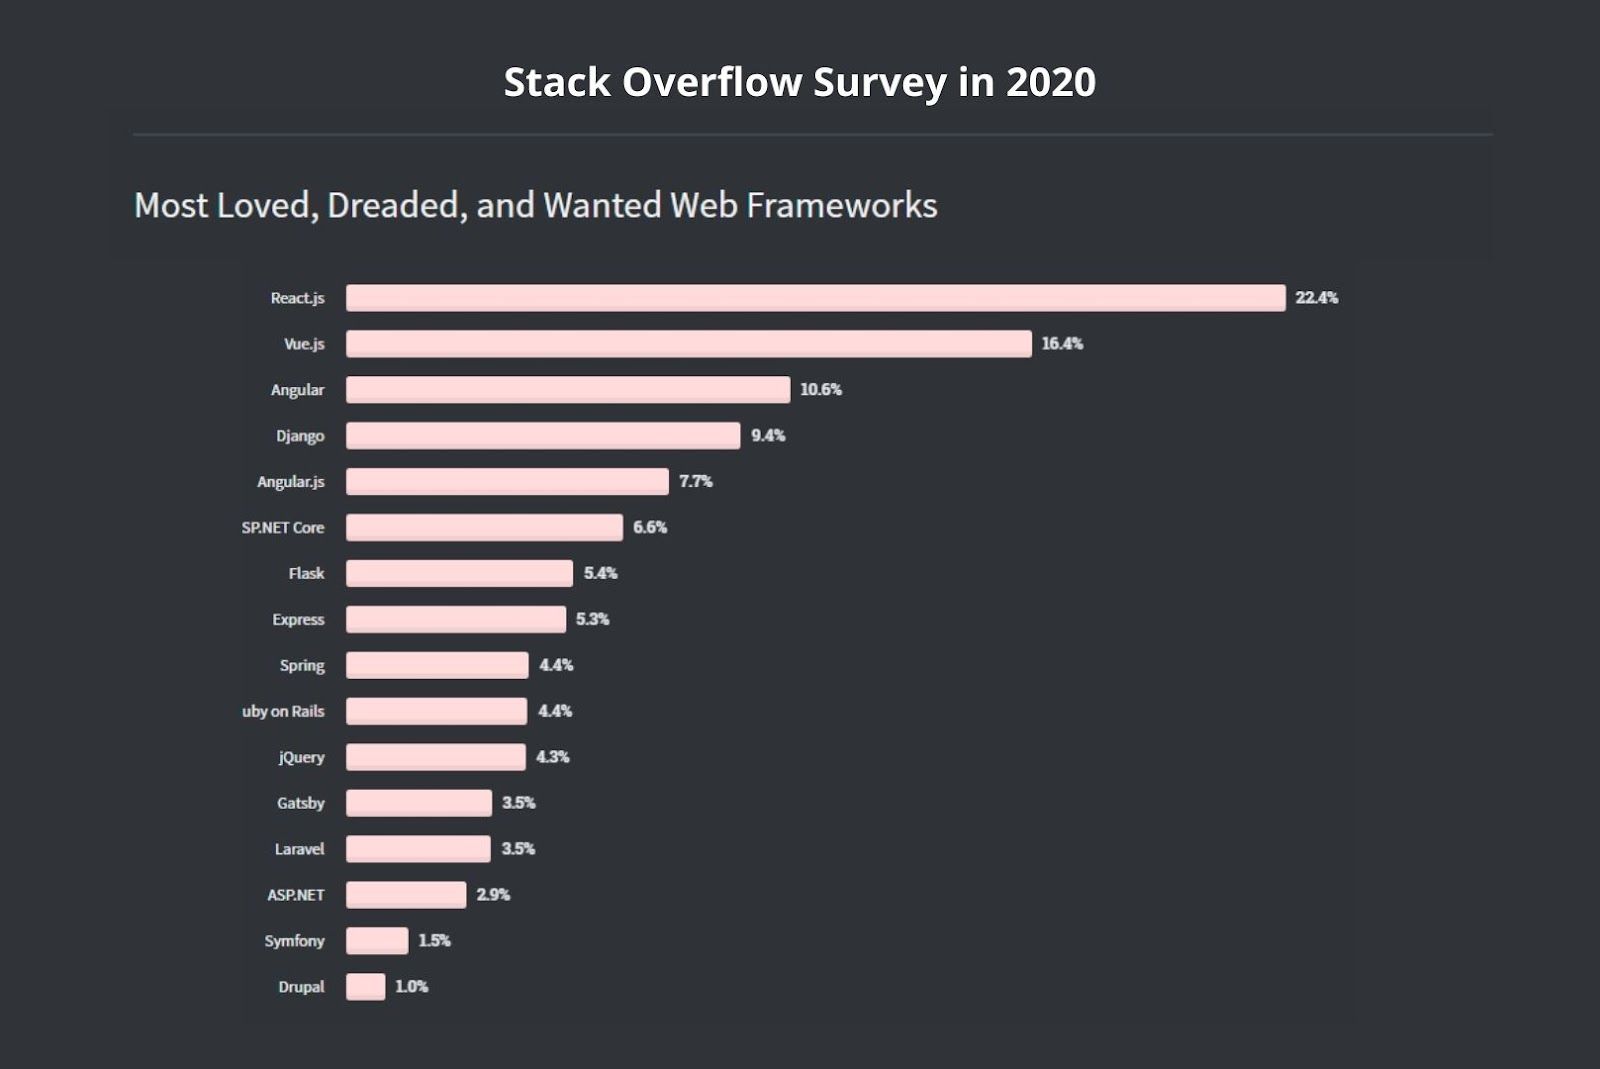The width and height of the screenshot is (1600, 1069).
Task: Select the Spring bar
Action: [x=437, y=666]
